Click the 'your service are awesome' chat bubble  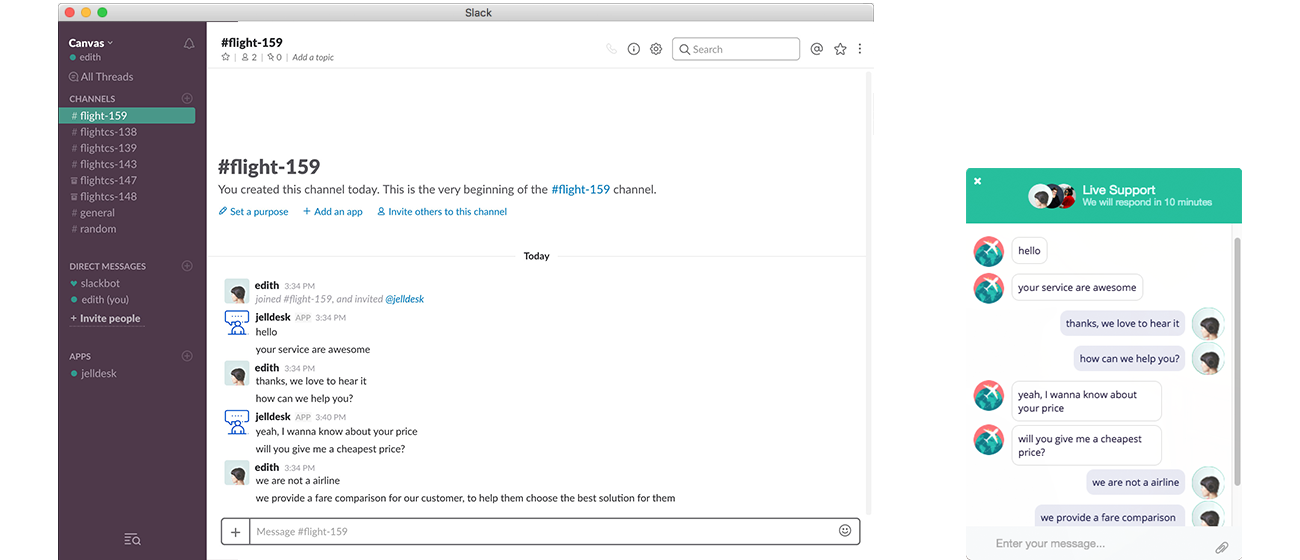[1077, 287]
